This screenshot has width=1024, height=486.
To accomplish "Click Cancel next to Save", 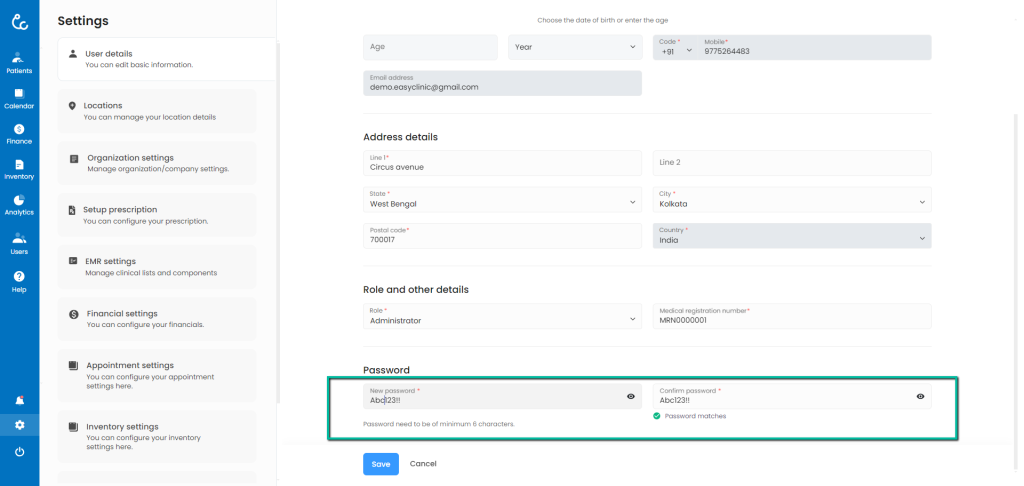I will (x=423, y=464).
